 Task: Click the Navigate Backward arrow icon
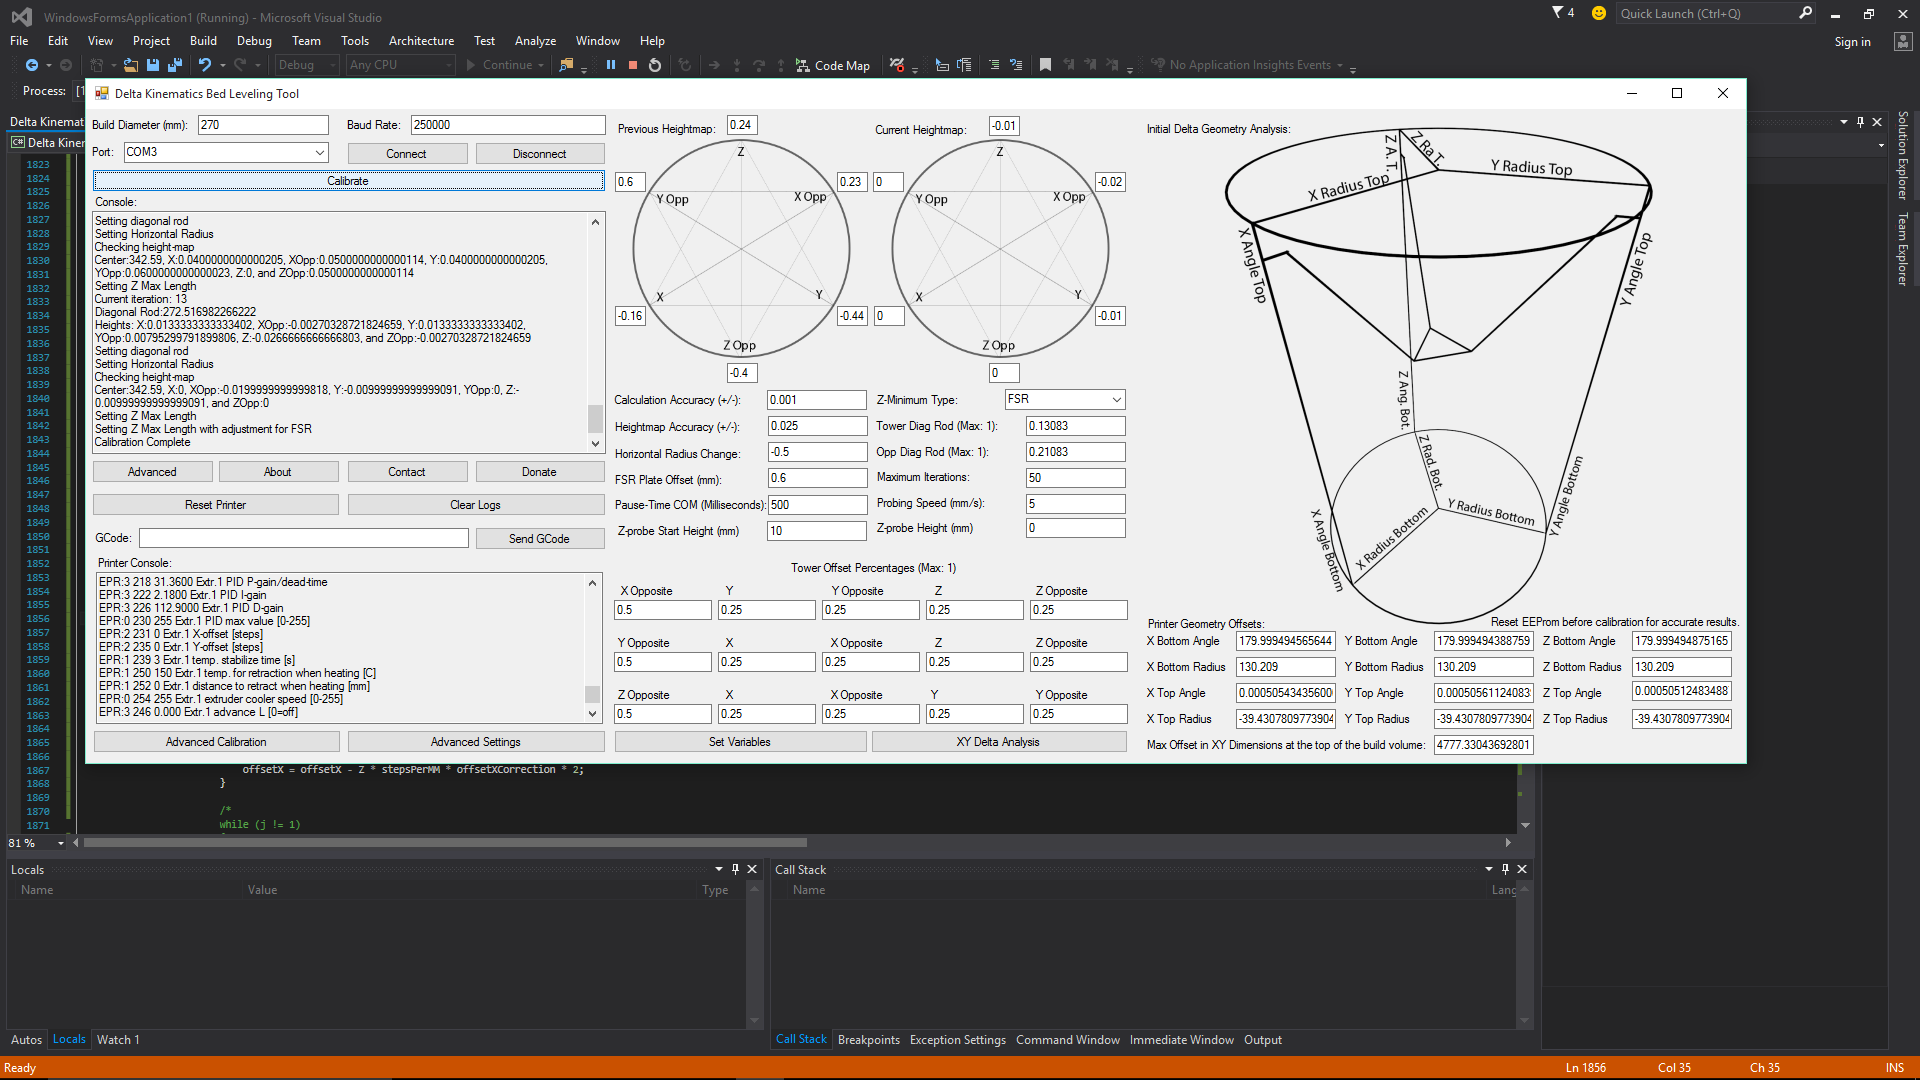point(32,65)
